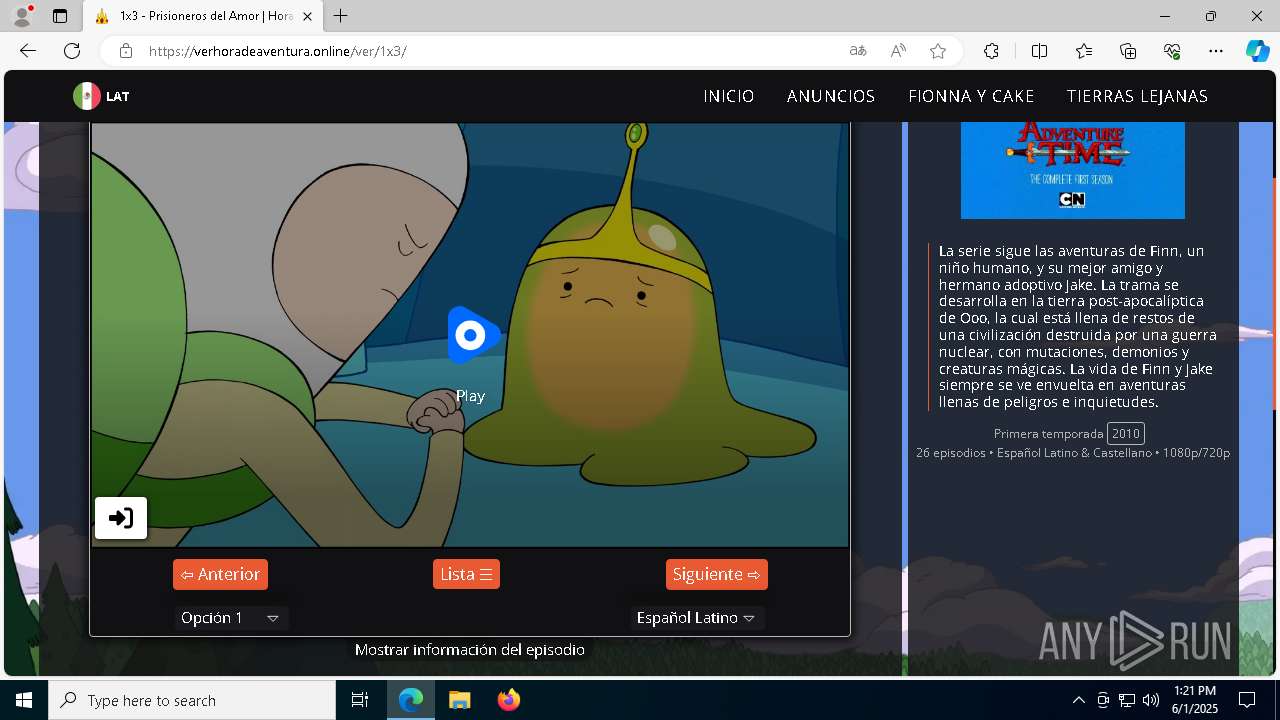
Task: Add page to favorites star
Action: click(x=938, y=51)
